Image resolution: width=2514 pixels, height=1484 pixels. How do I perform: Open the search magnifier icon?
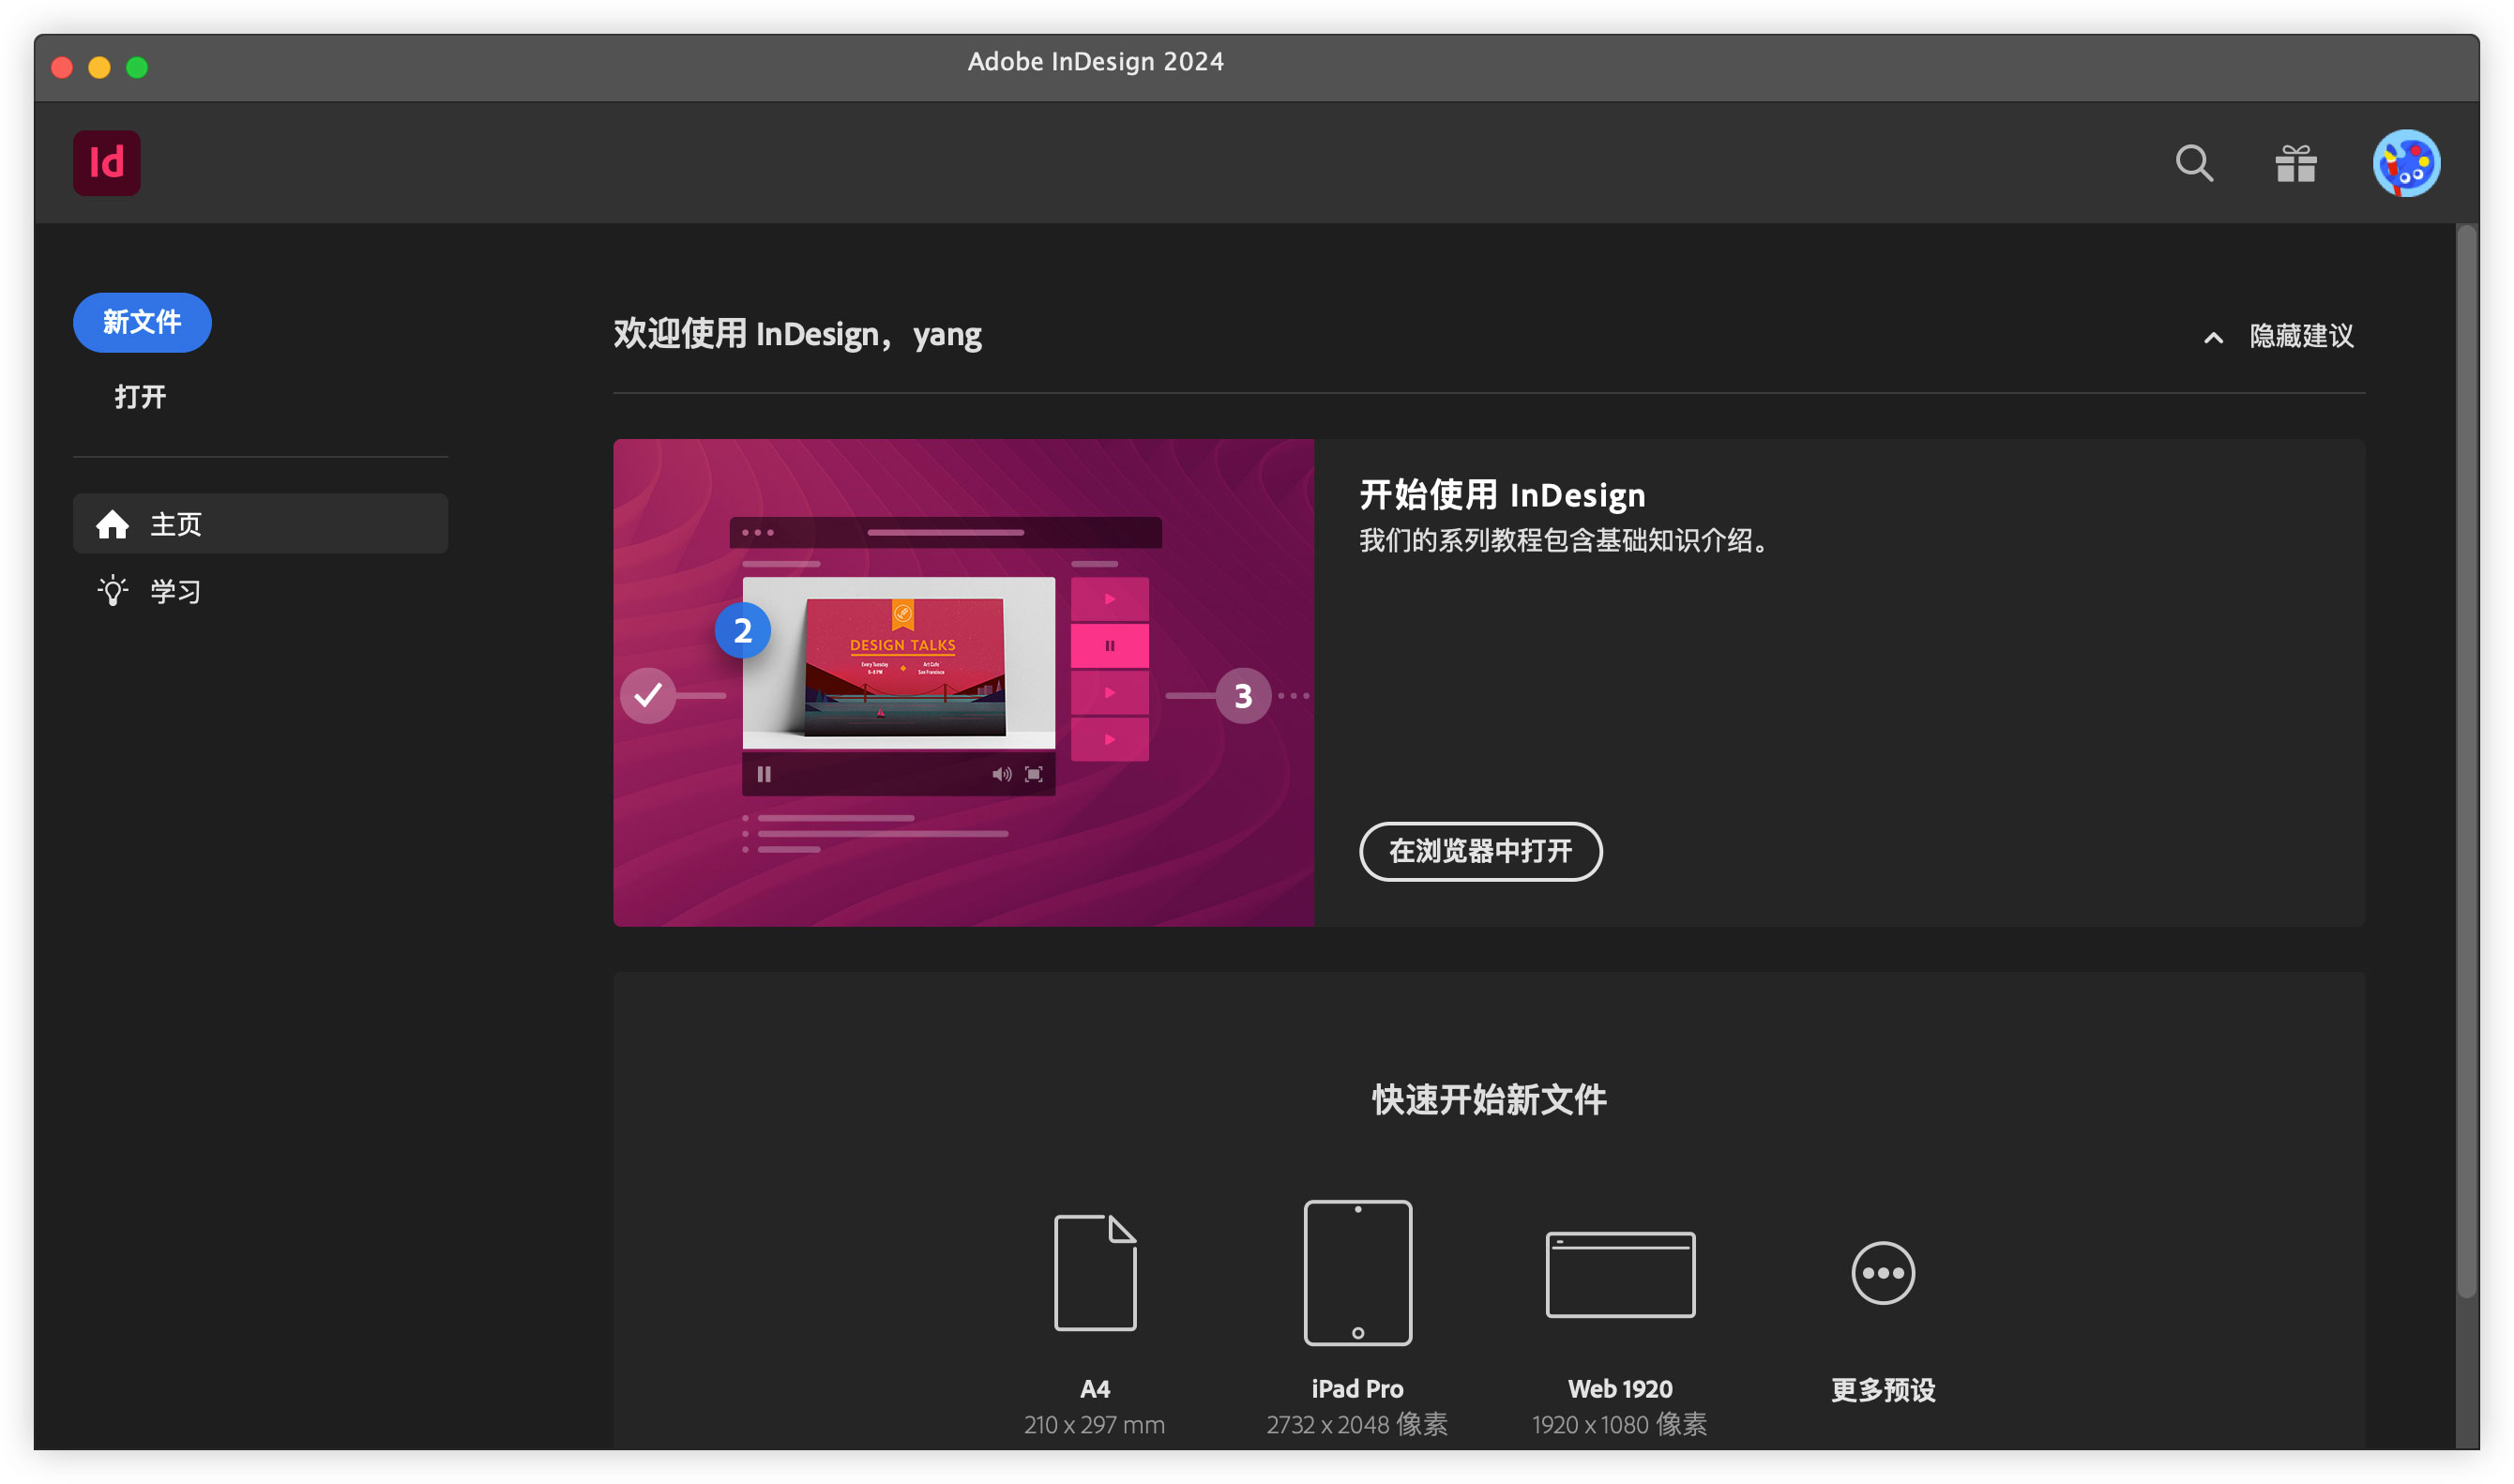pos(2194,163)
